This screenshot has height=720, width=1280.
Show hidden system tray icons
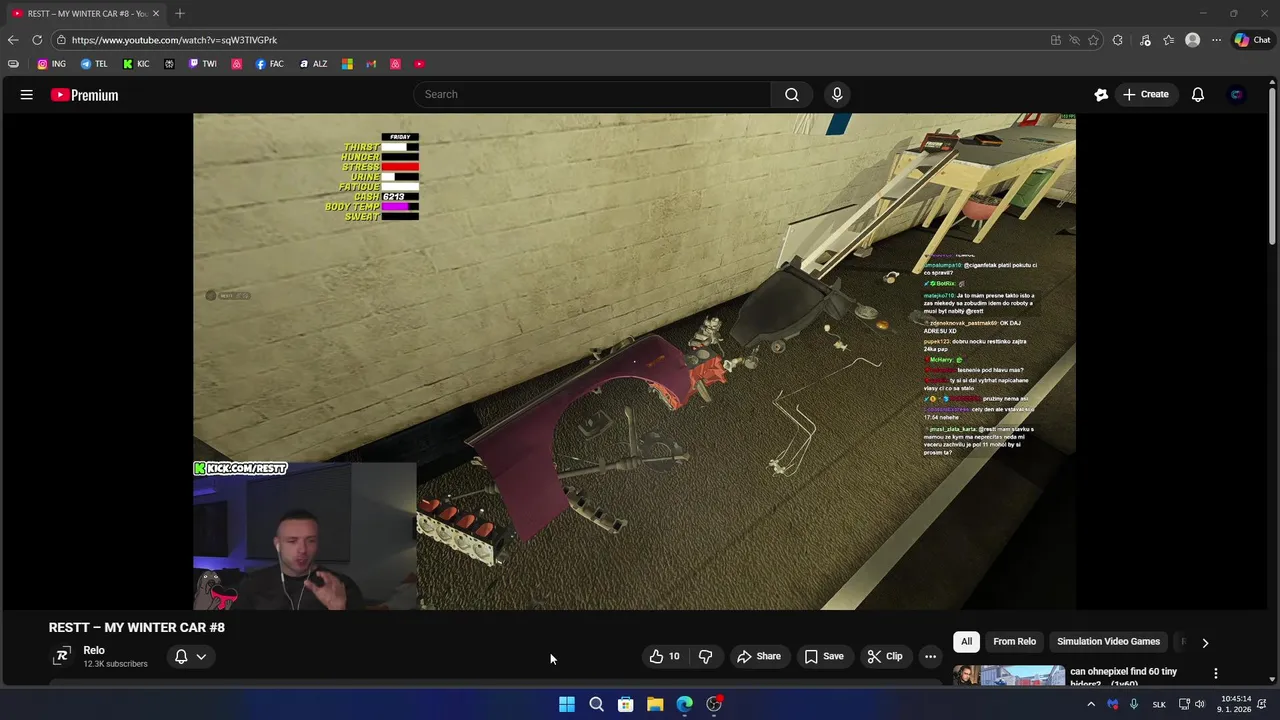pos(1091,704)
